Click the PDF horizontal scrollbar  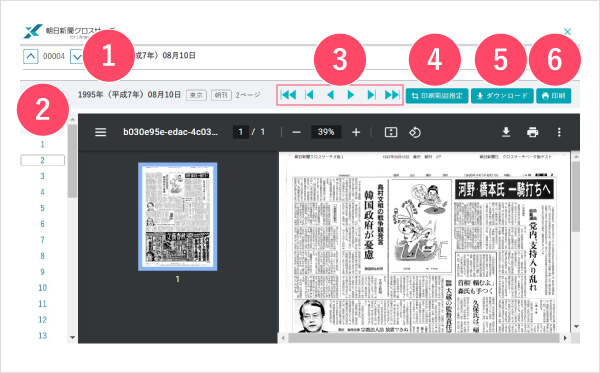coord(424,338)
